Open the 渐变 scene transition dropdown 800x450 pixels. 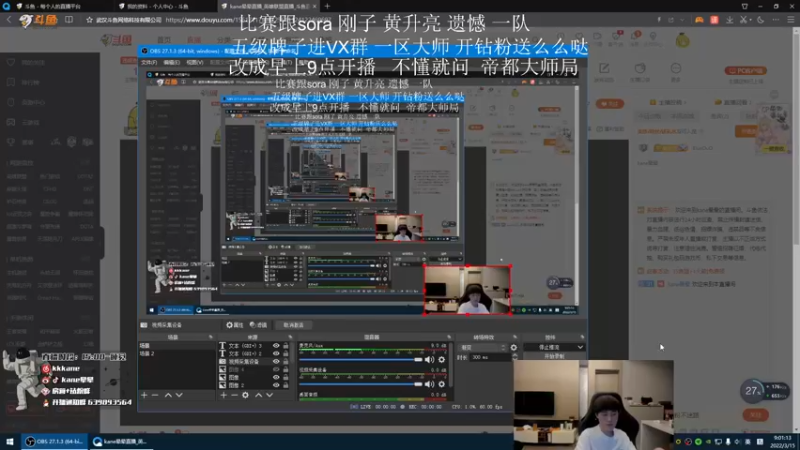[483, 347]
